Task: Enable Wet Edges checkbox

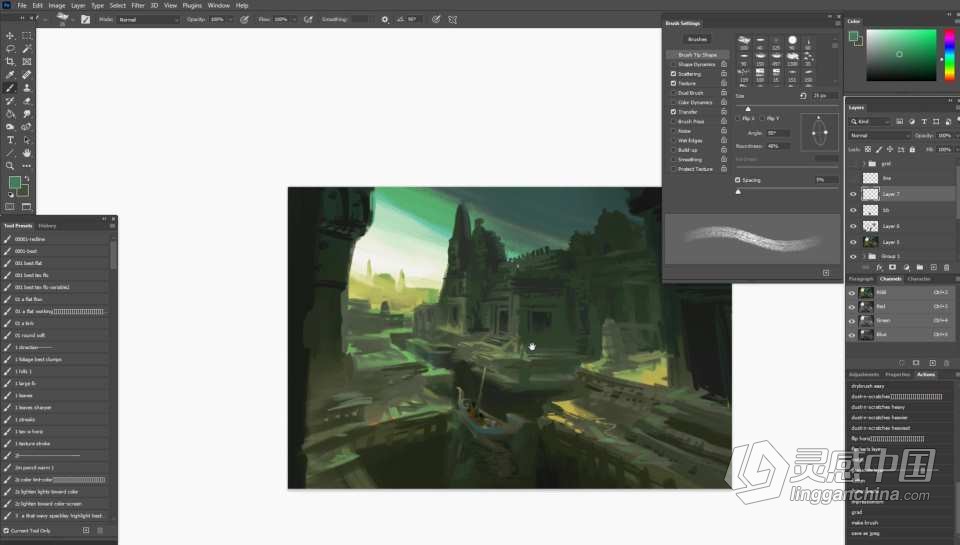Action: [x=673, y=140]
